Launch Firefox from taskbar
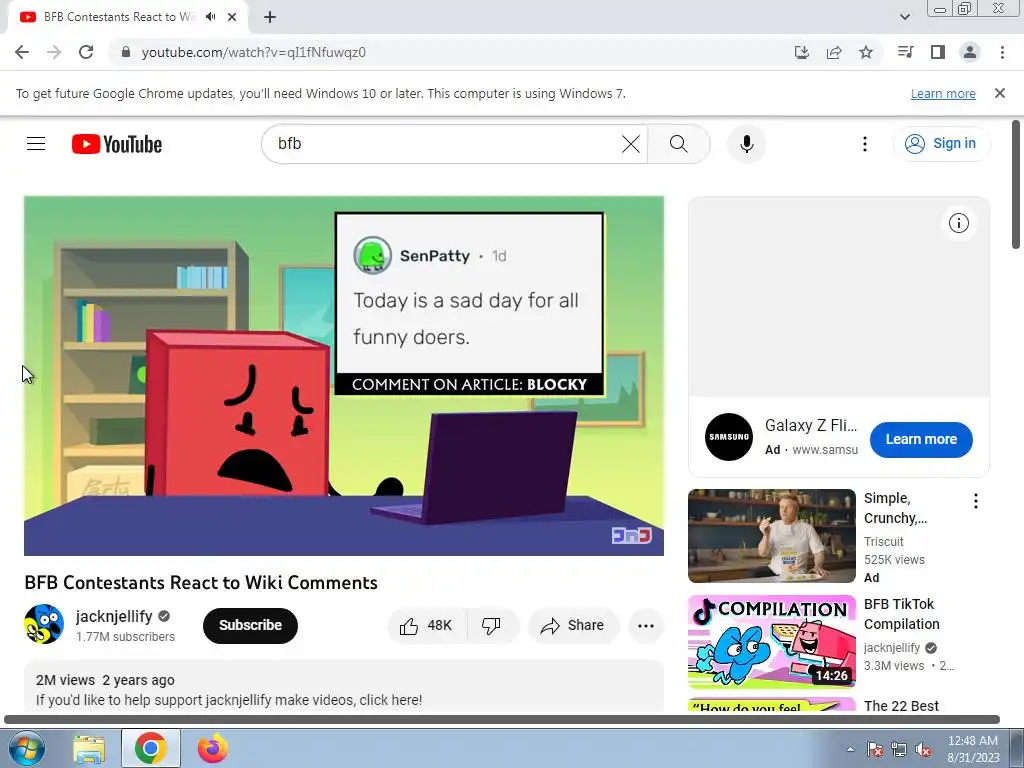Screen dimensions: 1024x768 point(213,748)
